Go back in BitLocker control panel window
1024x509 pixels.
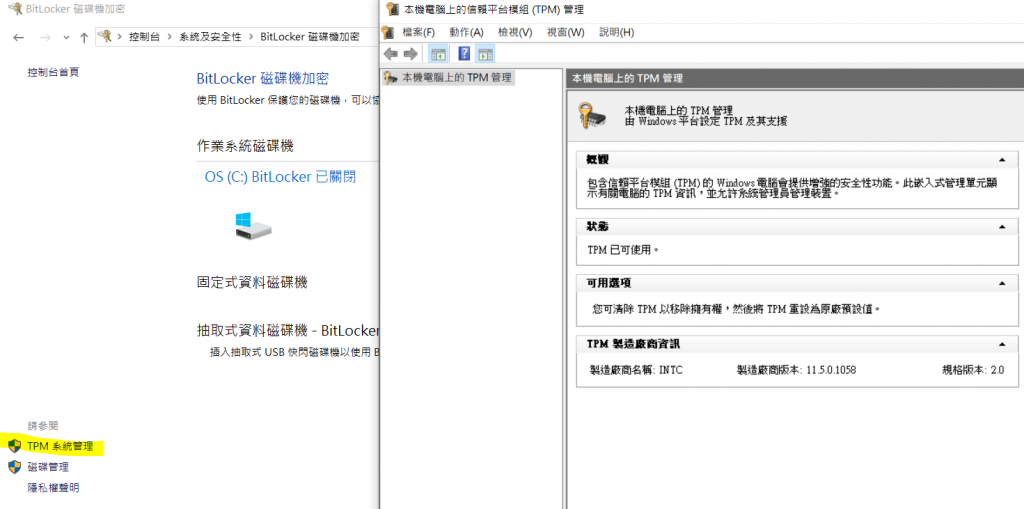19,37
